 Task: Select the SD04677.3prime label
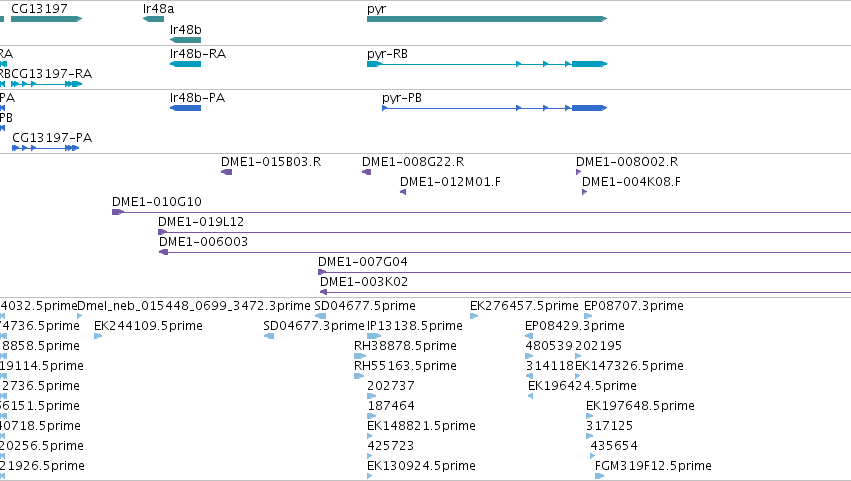(x=314, y=326)
